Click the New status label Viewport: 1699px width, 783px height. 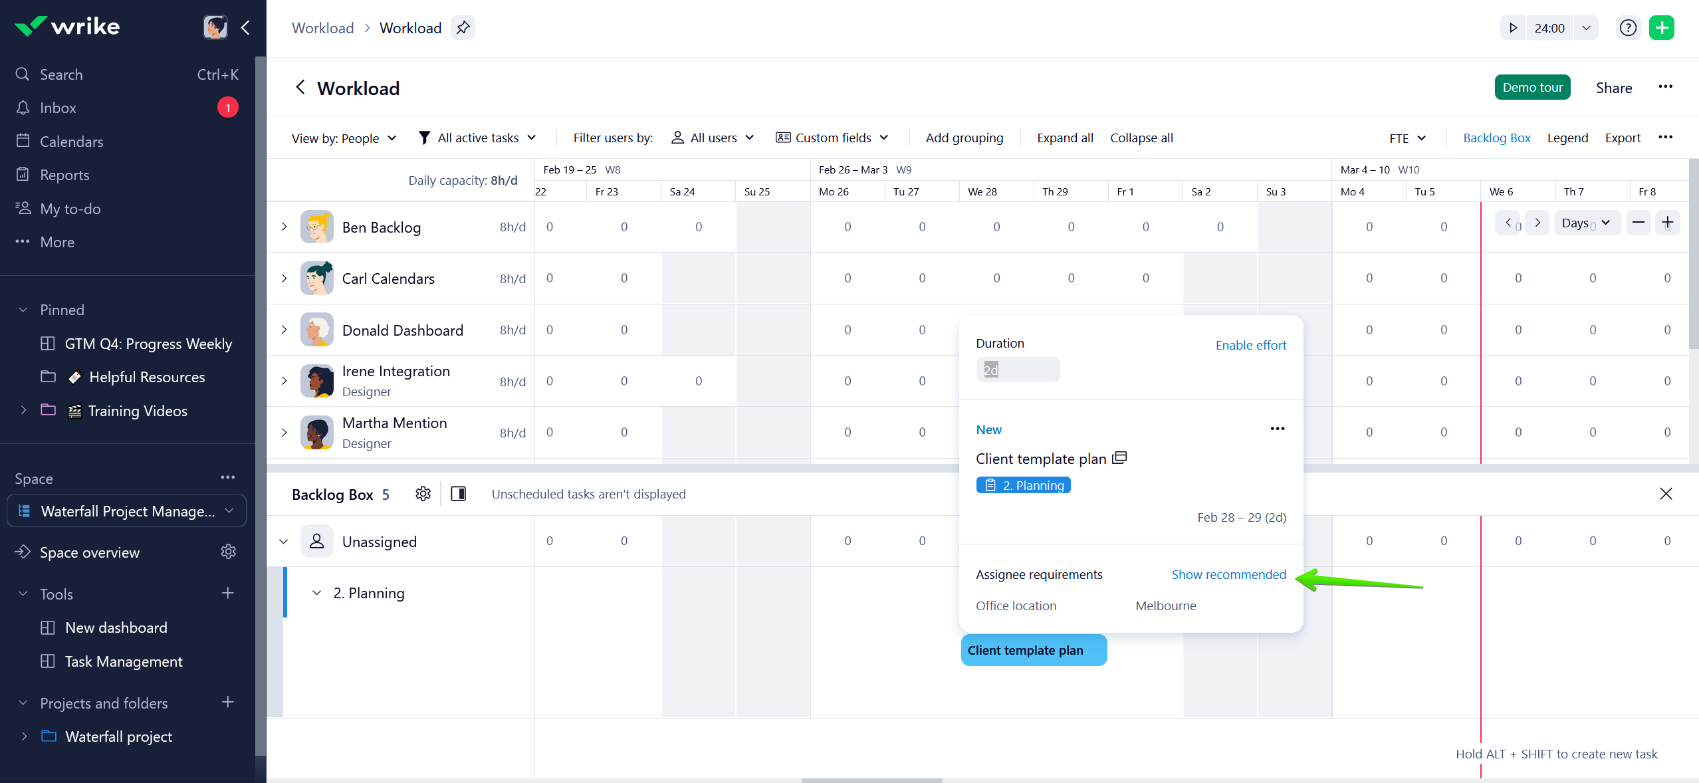(989, 429)
